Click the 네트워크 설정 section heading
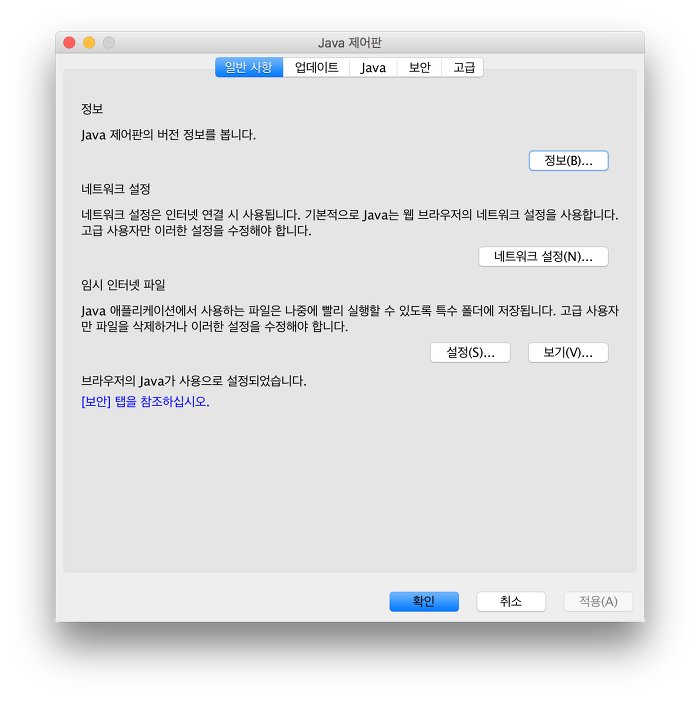Screen dimensions: 700x701 pyautogui.click(x=115, y=189)
